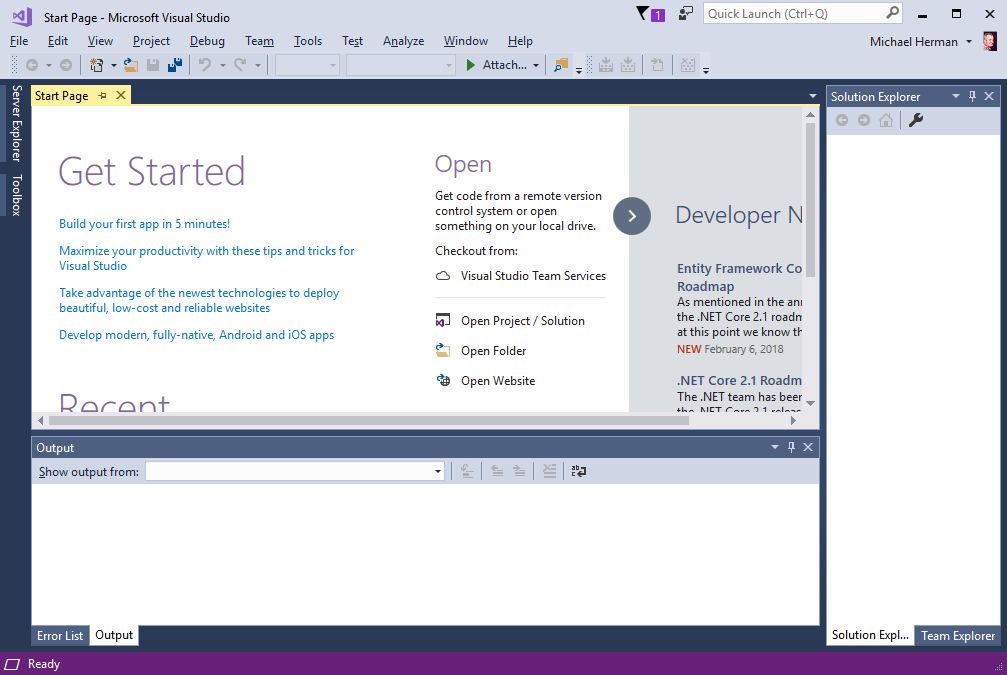The height and width of the screenshot is (675, 1007).
Task: Toggle auto-hide pin on Output panel
Action: point(791,447)
